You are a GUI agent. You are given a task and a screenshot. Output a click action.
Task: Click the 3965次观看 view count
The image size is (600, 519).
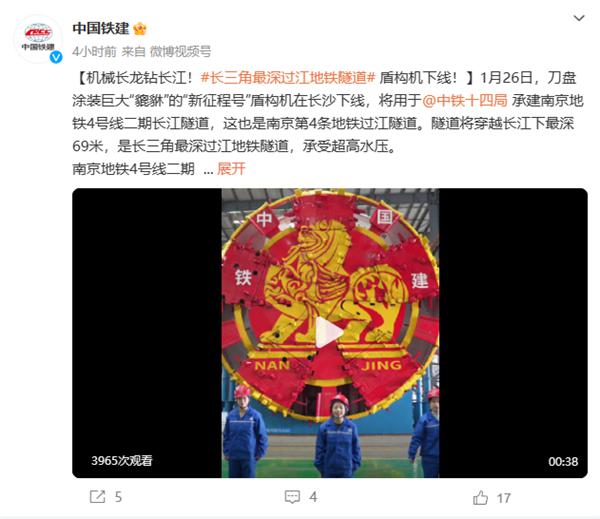[122, 460]
